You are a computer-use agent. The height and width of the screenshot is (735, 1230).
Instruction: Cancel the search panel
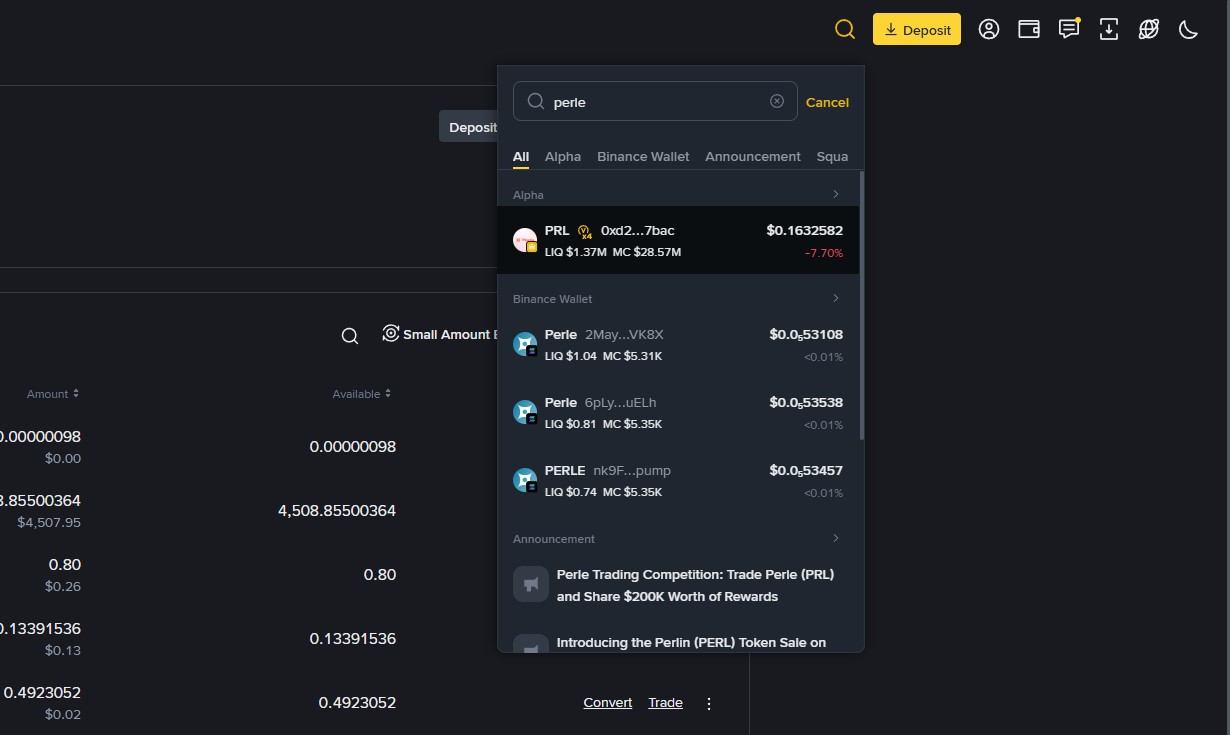[x=827, y=102]
